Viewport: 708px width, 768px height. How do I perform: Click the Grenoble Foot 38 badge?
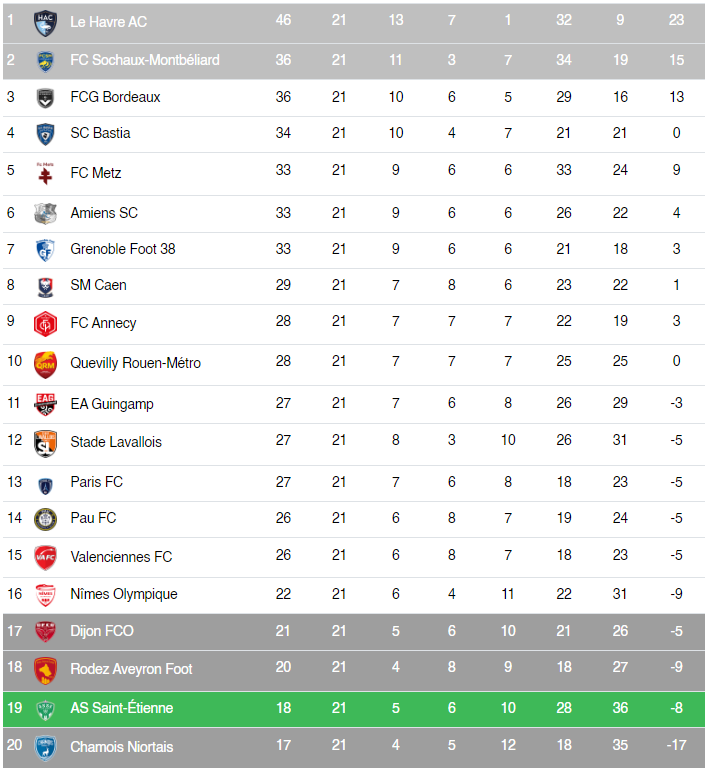click(x=45, y=250)
